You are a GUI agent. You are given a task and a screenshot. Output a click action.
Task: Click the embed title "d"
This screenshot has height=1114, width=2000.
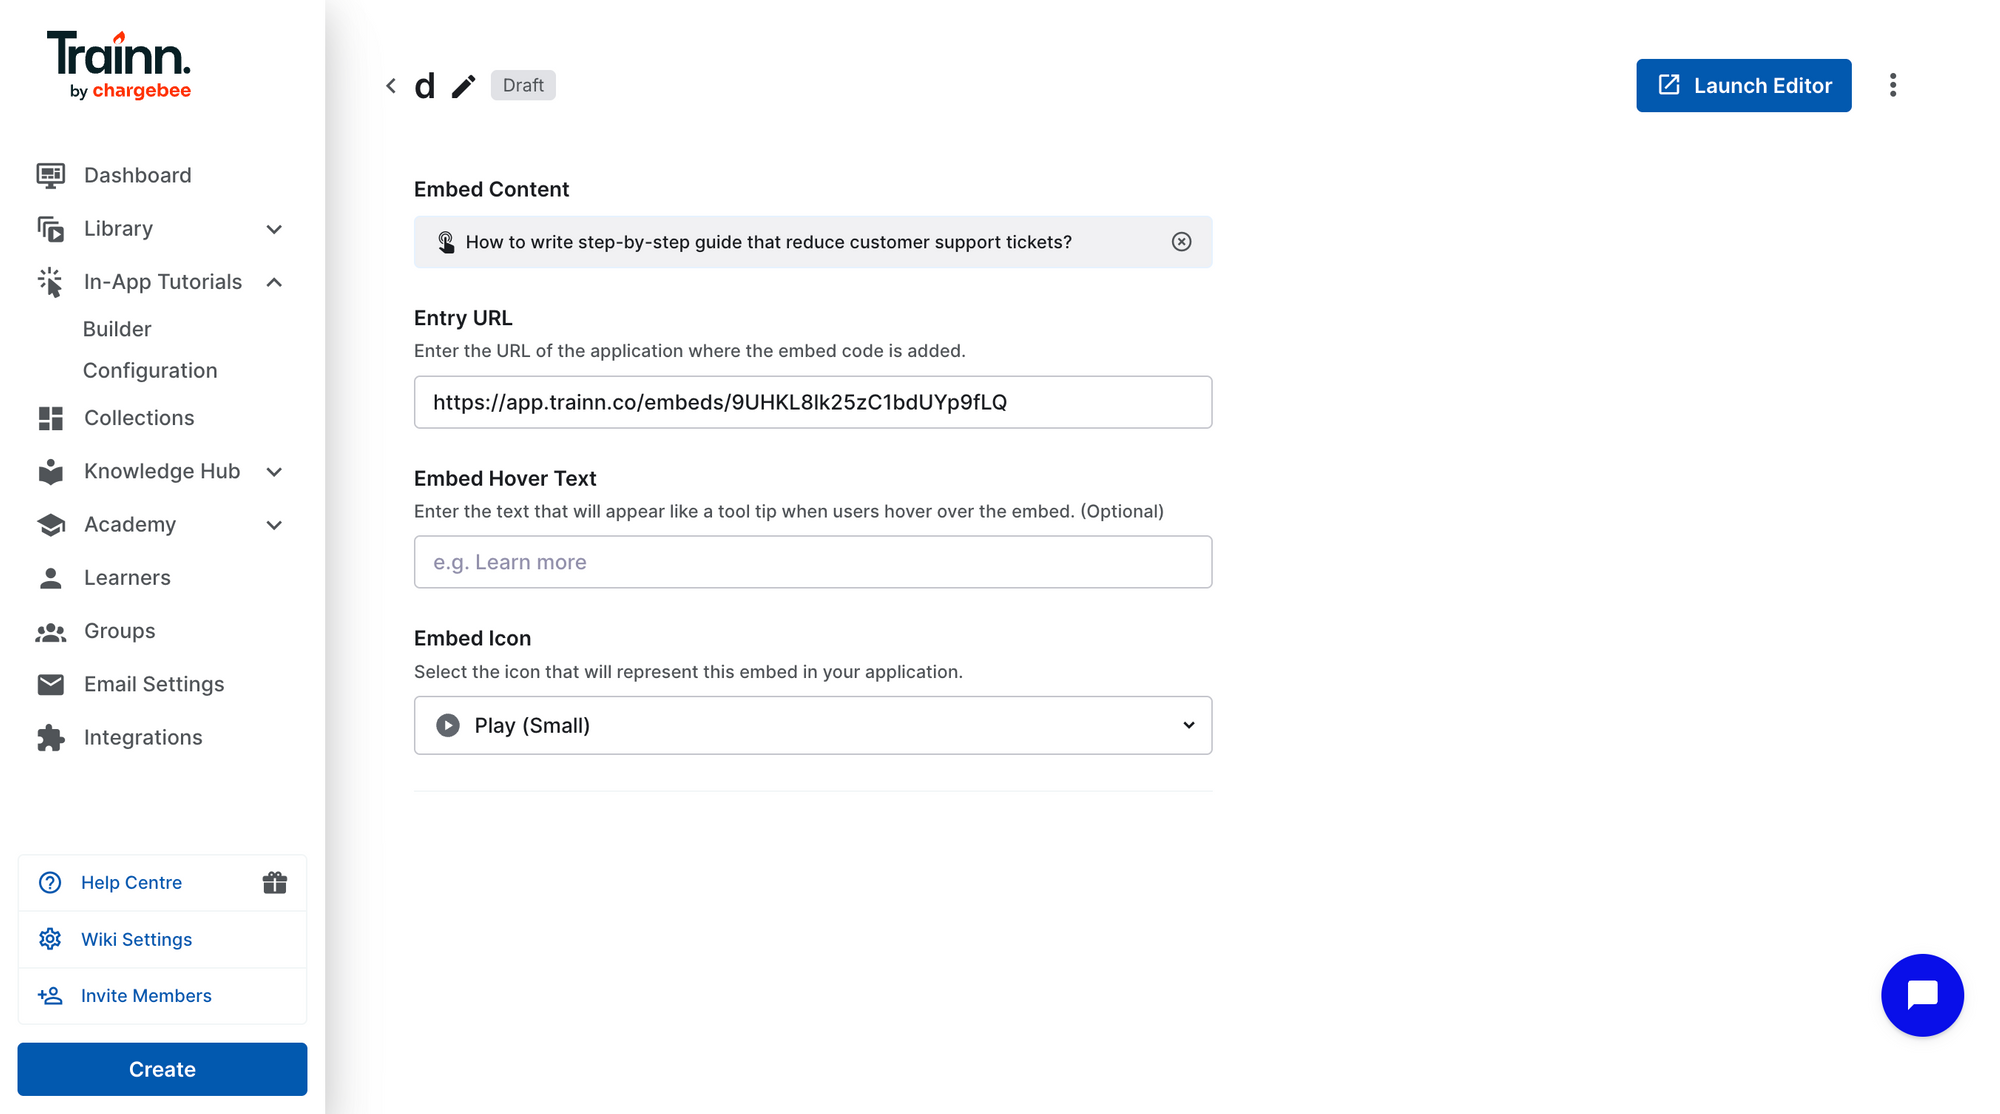(425, 87)
